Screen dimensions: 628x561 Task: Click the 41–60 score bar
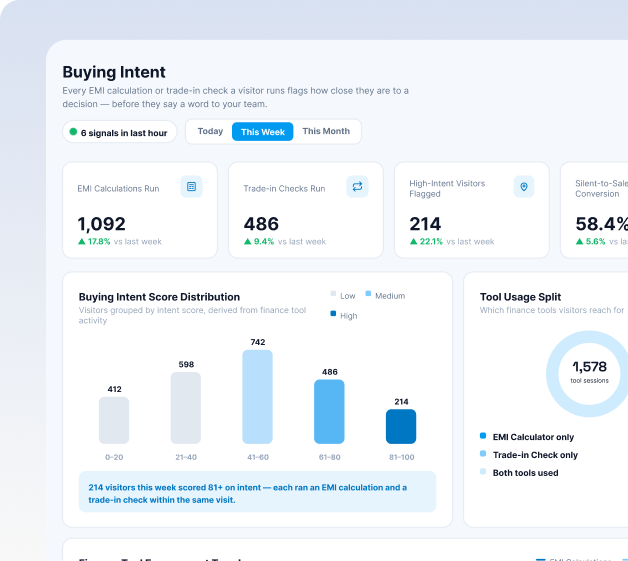(x=258, y=397)
